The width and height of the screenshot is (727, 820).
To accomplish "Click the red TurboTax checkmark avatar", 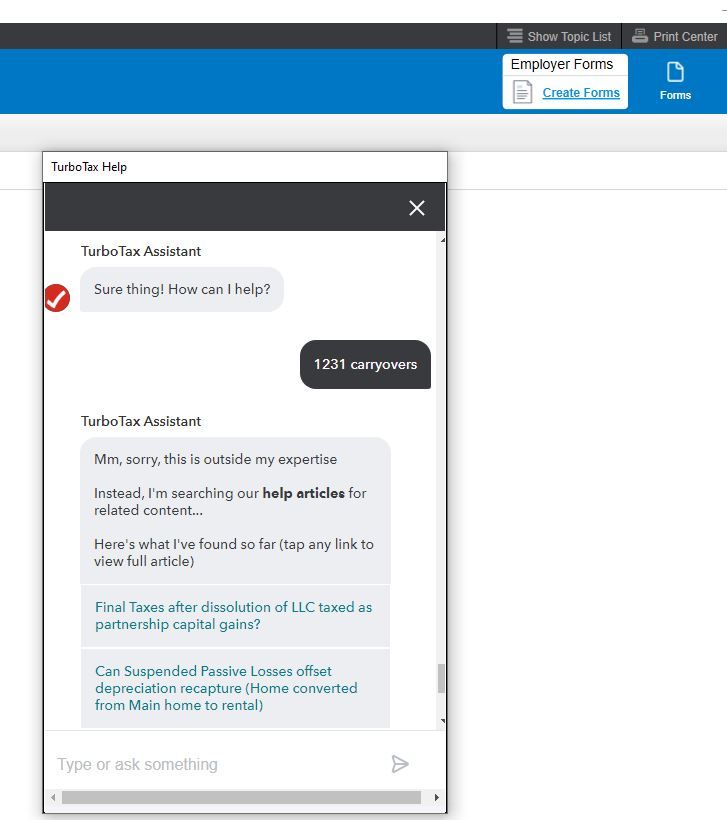I will click(57, 298).
